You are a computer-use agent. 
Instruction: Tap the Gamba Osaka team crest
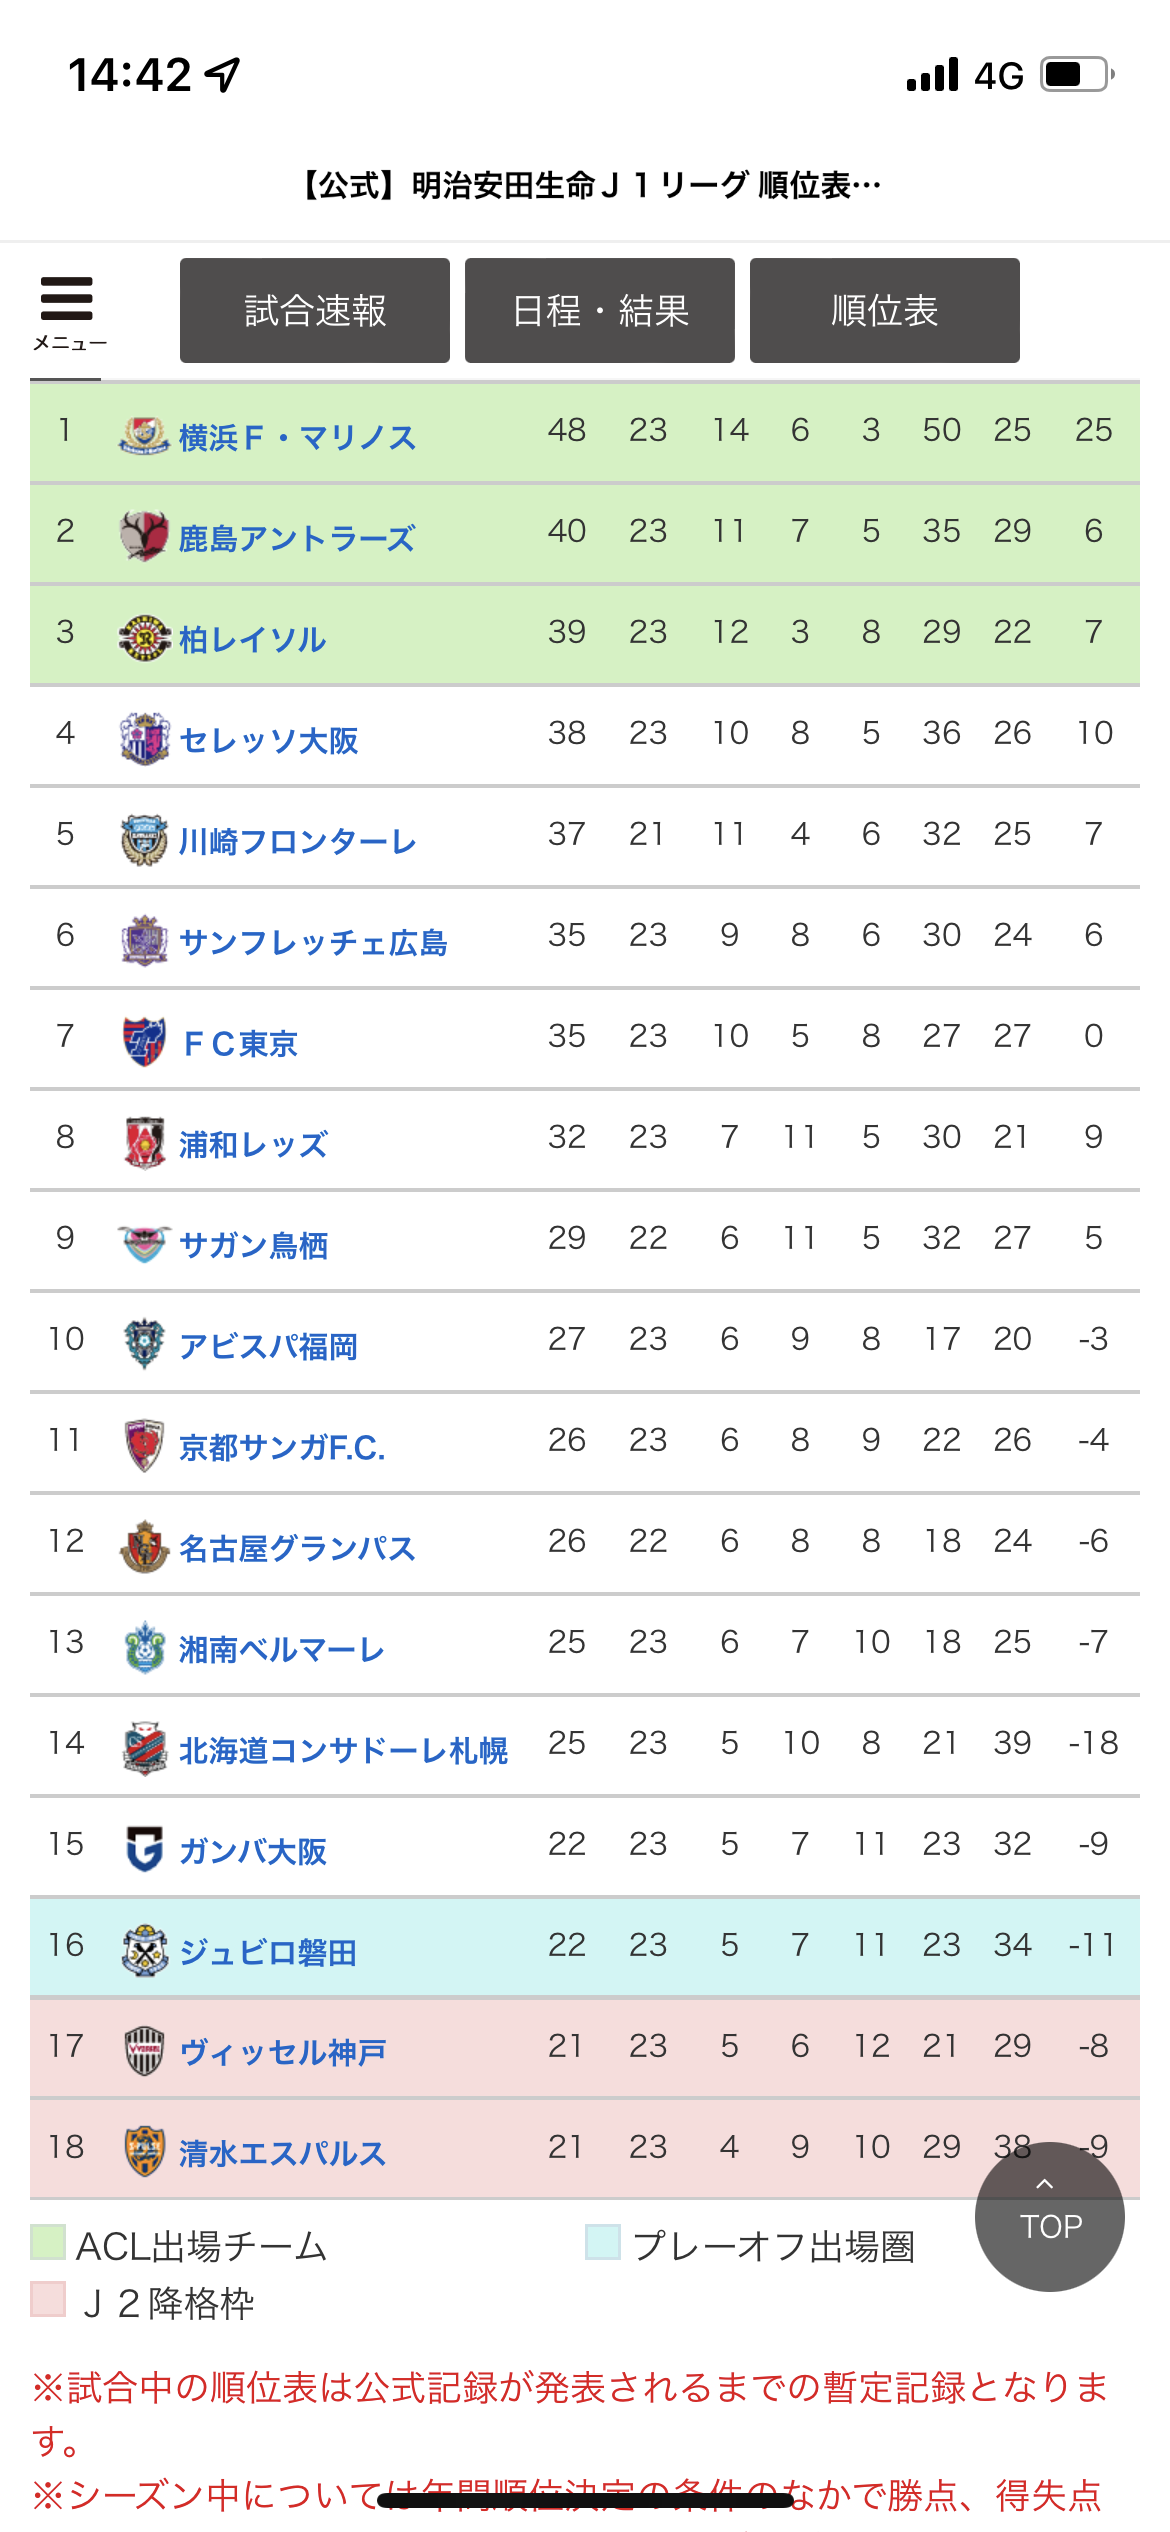point(144,1850)
